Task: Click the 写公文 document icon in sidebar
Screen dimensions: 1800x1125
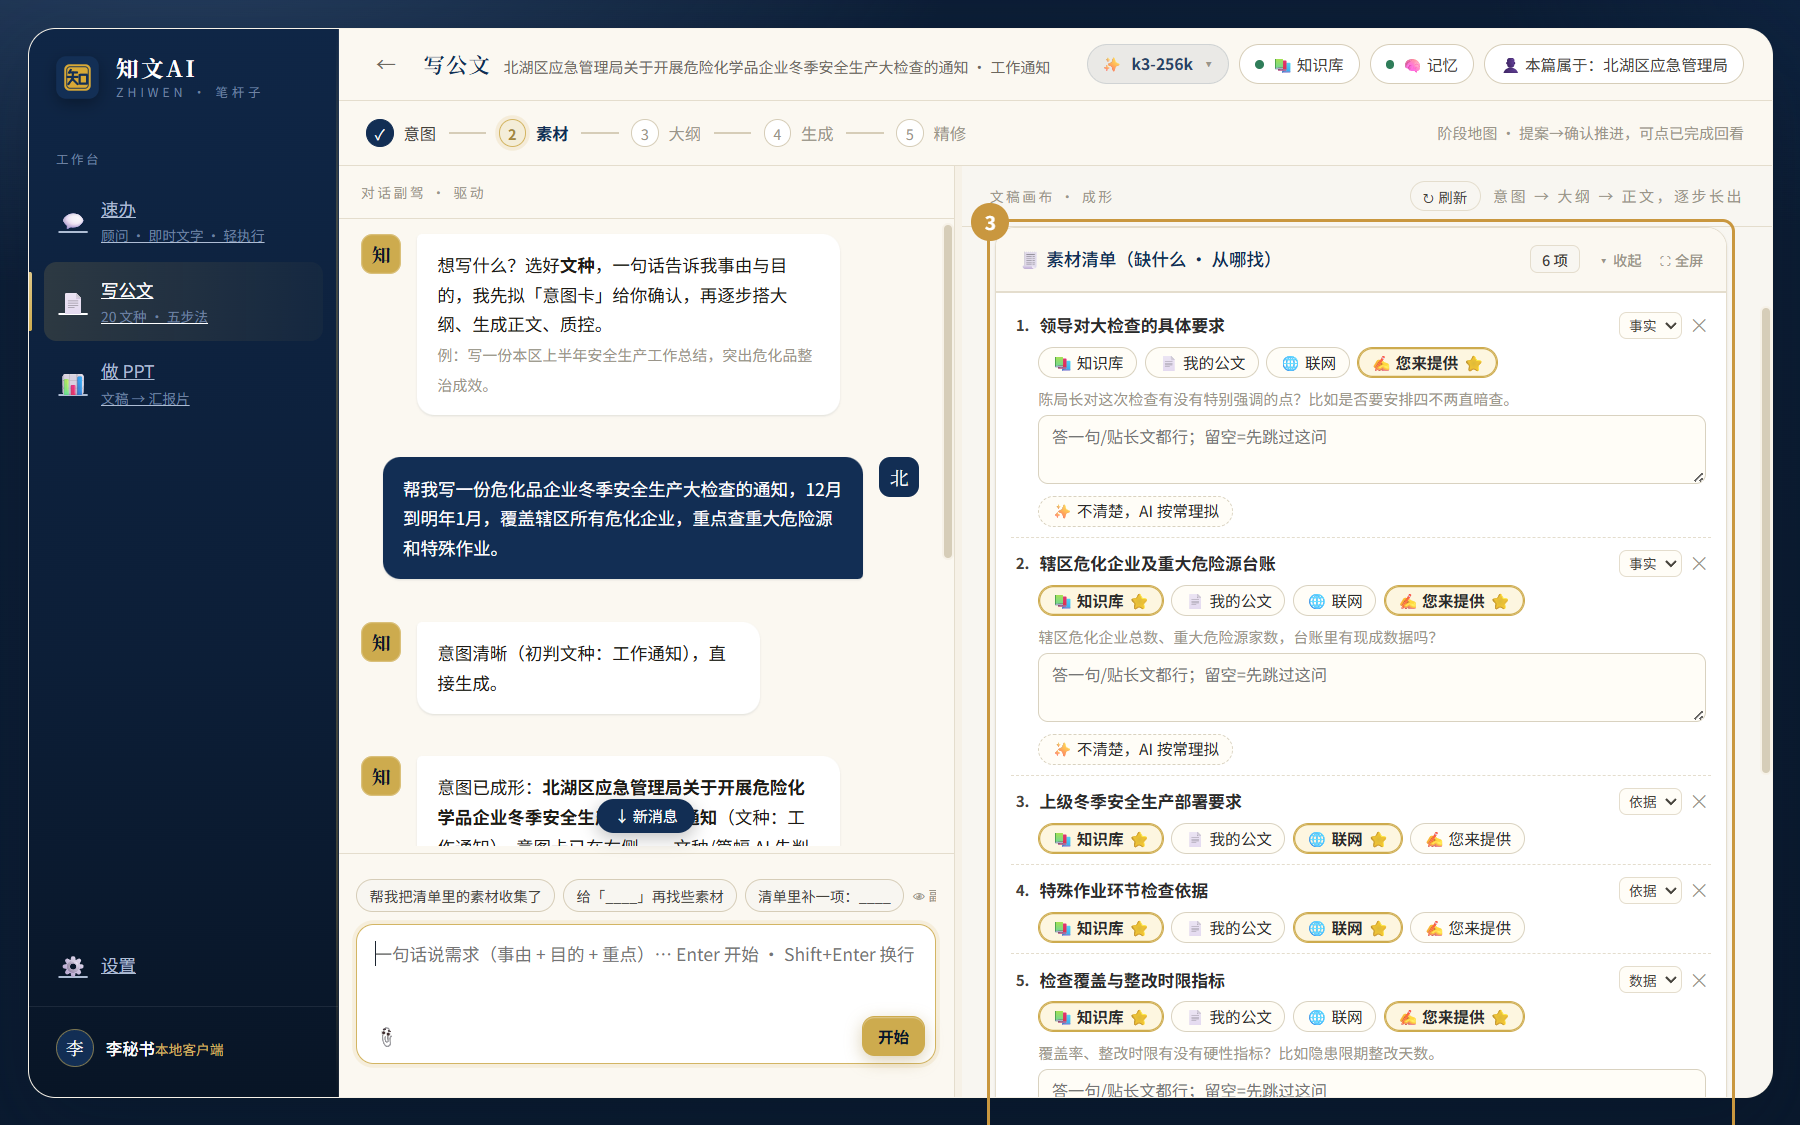Action: click(x=73, y=303)
